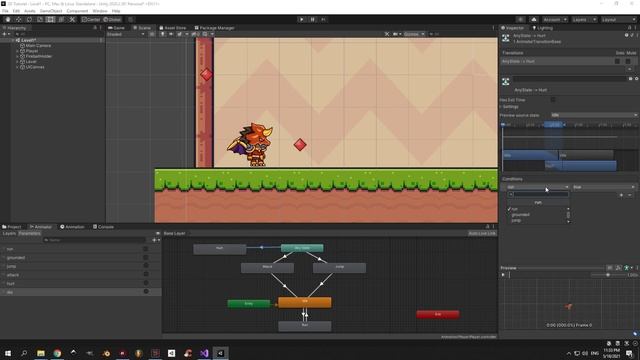640x360 pixels.
Task: Open the Layers dropdown
Action: [x=584, y=19]
